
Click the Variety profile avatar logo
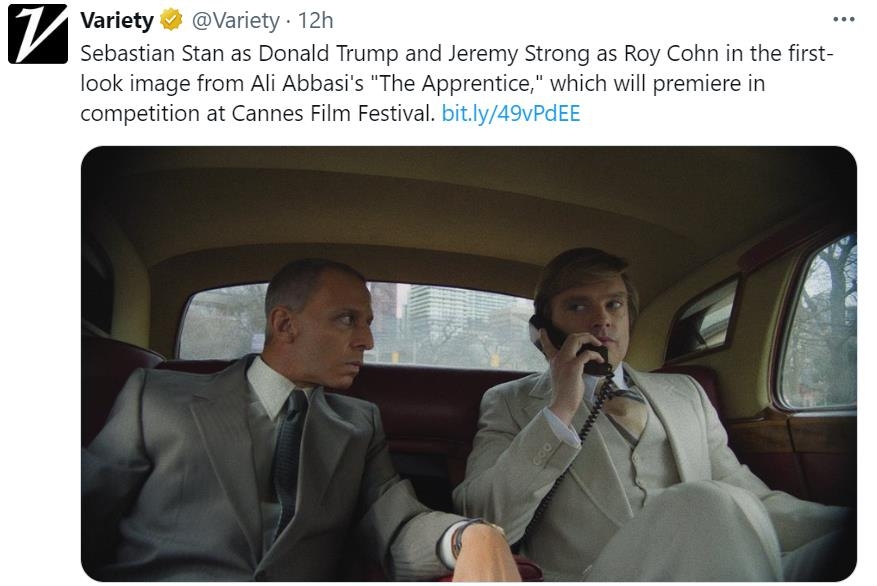pos(38,35)
